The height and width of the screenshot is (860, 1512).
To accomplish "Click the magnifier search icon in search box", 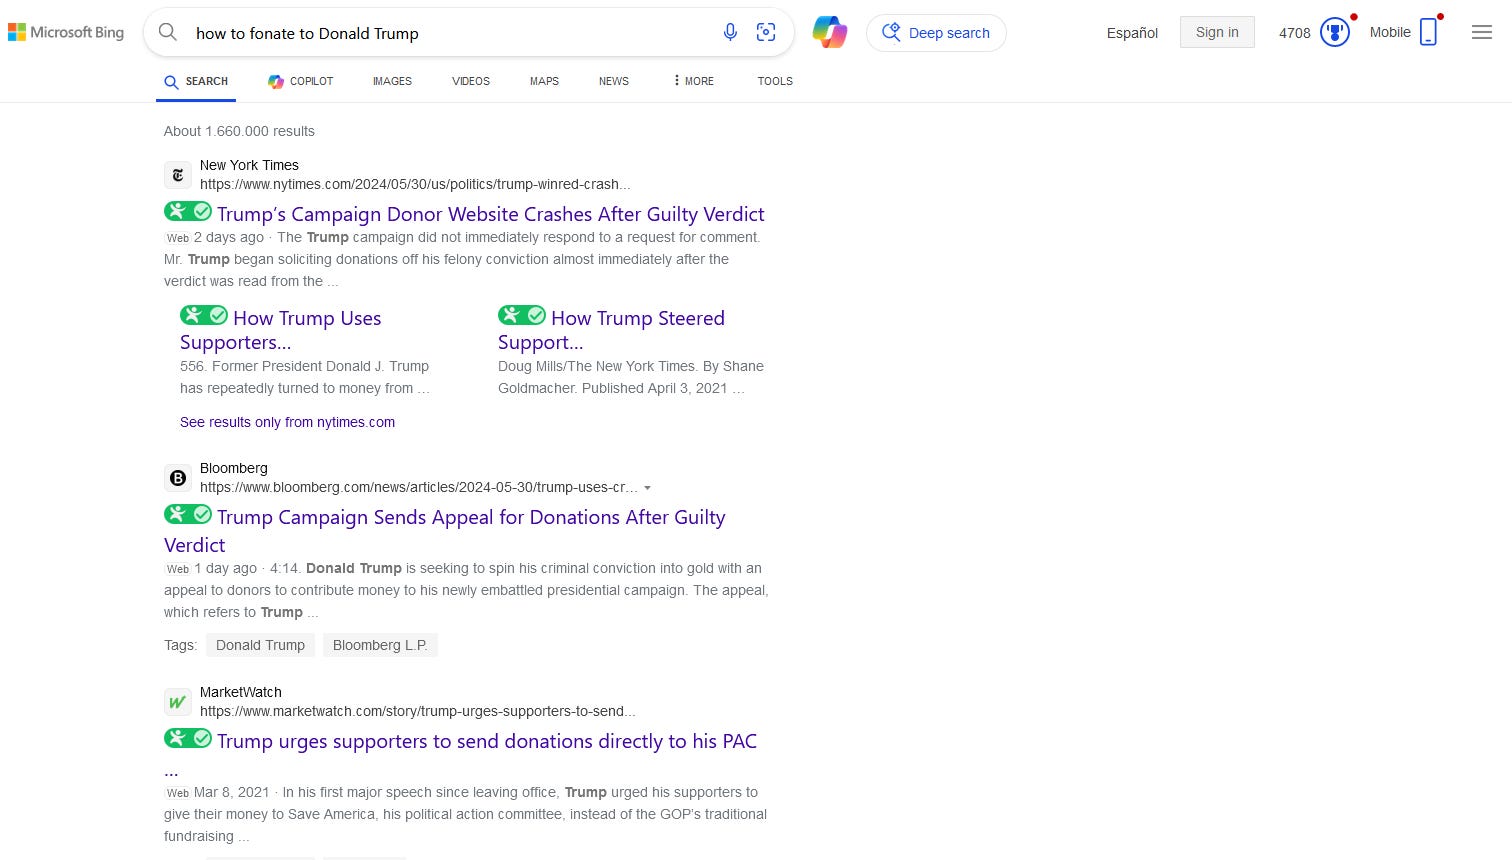I will tap(168, 32).
